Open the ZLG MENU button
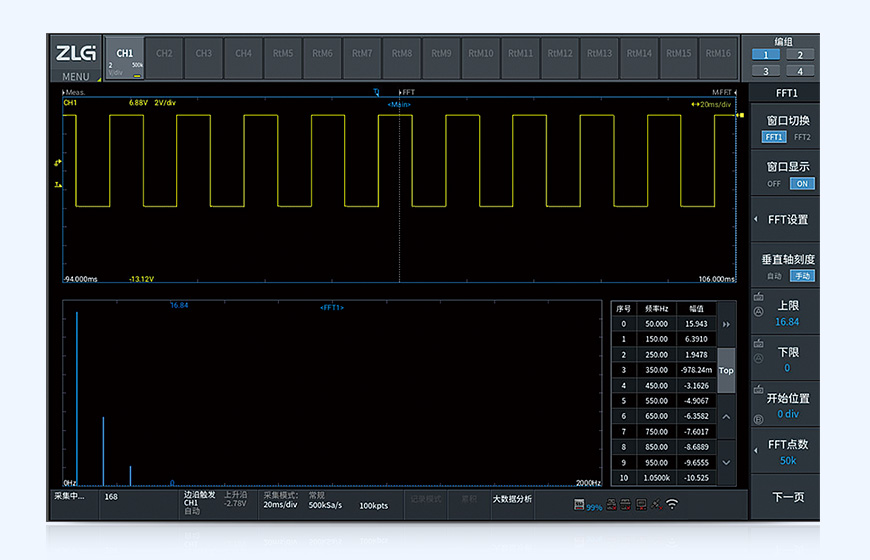The height and width of the screenshot is (560, 870). (x=75, y=60)
